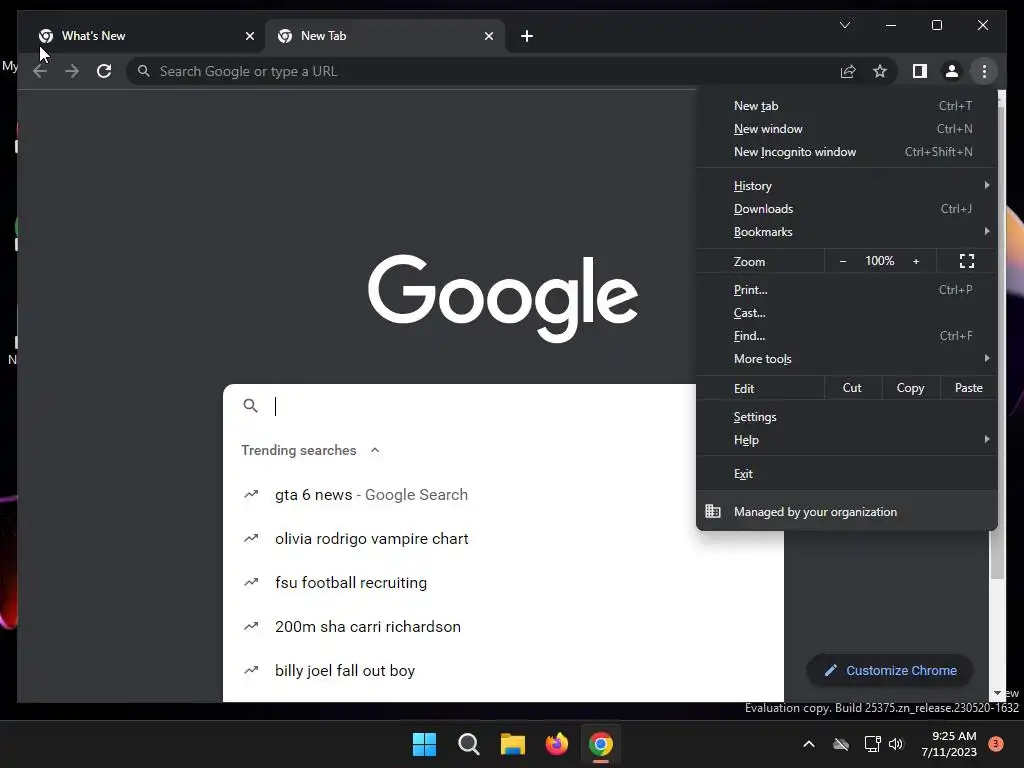This screenshot has width=1024, height=768.
Task: Open a new tab with plus icon
Action: (x=527, y=36)
